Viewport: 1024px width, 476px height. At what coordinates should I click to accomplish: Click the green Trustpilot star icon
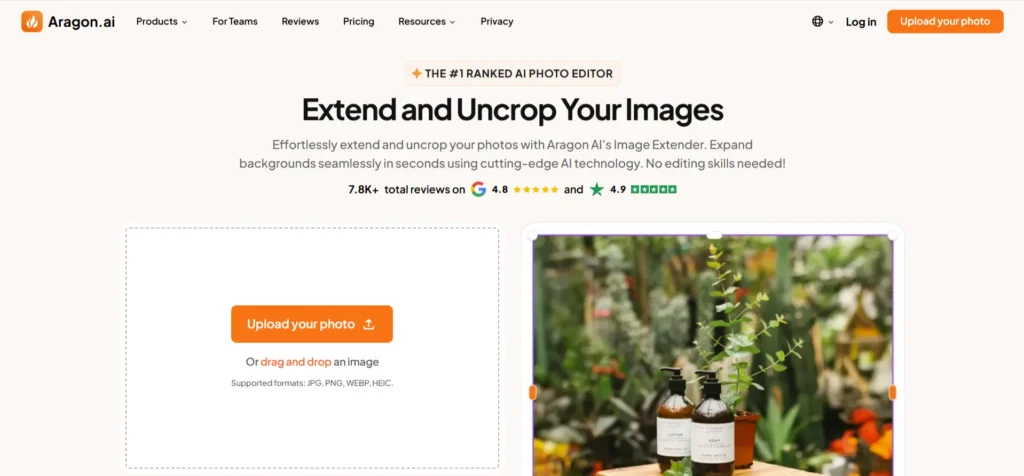click(597, 189)
